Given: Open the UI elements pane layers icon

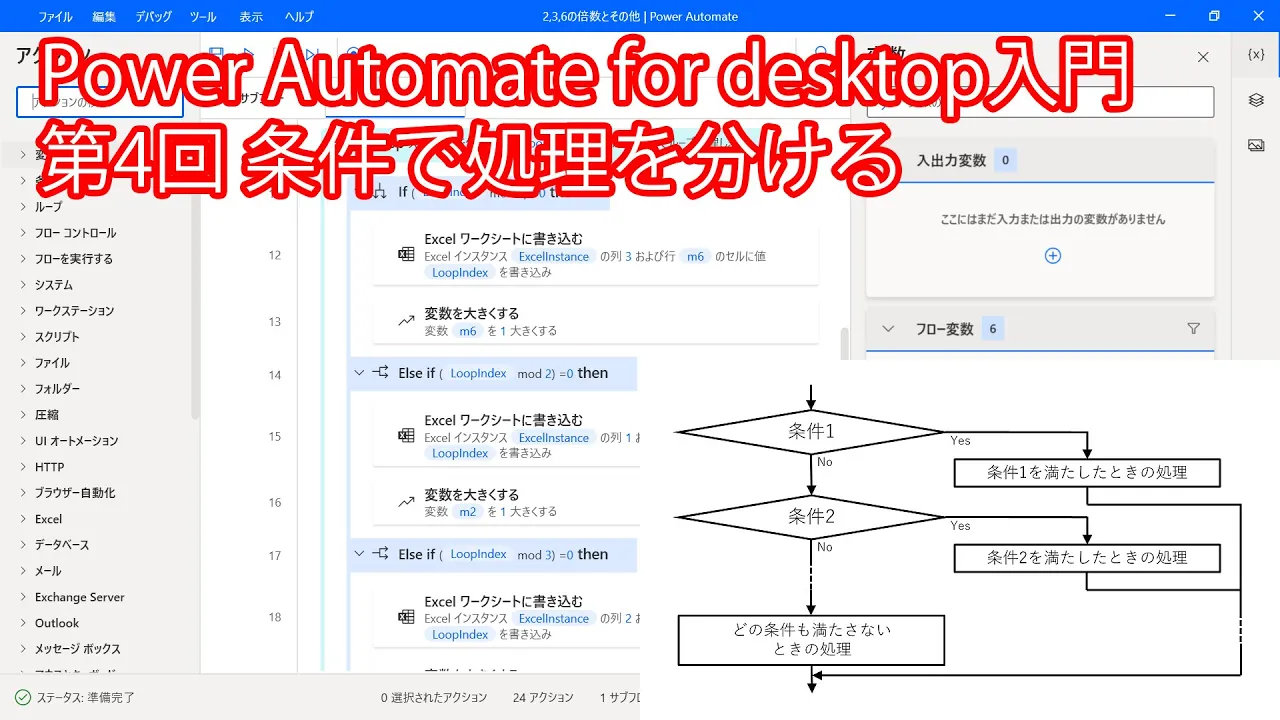Looking at the screenshot, I should (x=1256, y=100).
